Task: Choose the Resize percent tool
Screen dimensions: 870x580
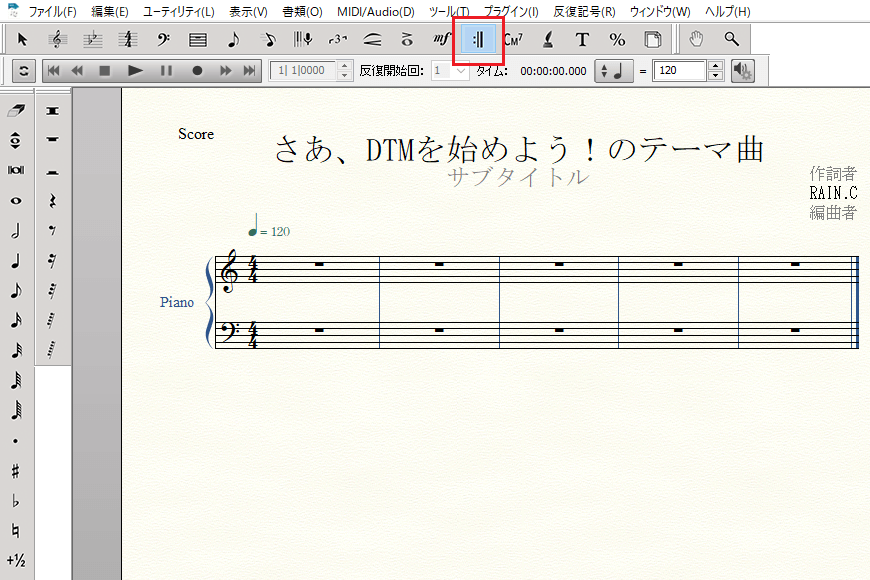Action: pos(617,40)
